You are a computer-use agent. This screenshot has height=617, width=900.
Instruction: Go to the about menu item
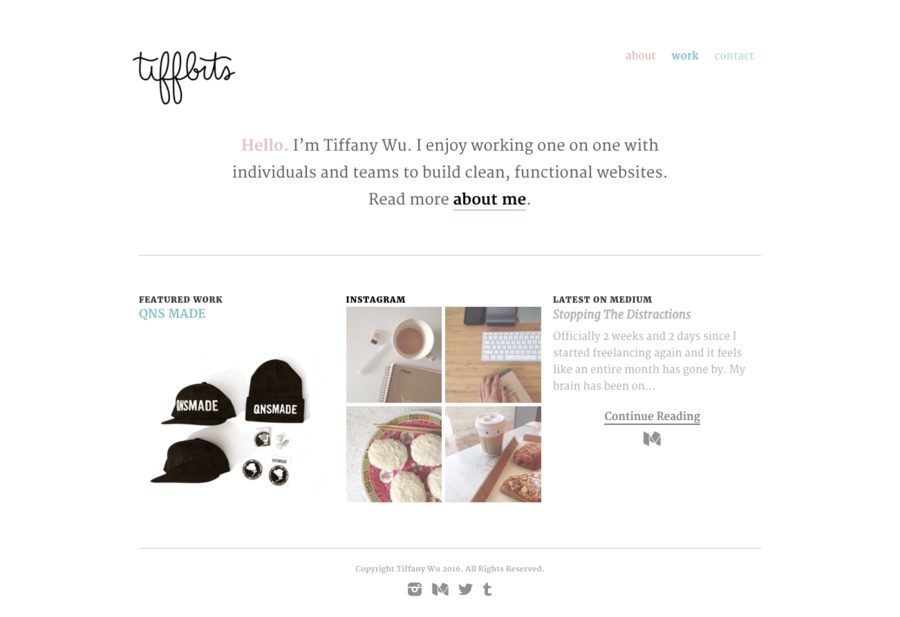(x=640, y=56)
